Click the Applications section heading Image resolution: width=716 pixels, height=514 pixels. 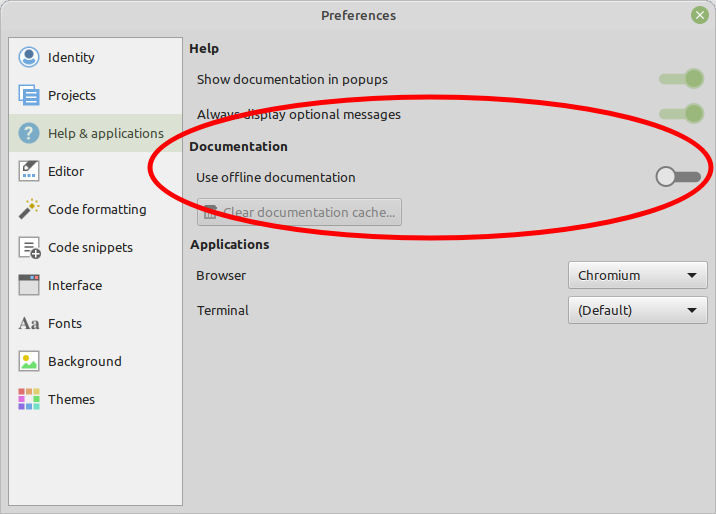click(230, 245)
